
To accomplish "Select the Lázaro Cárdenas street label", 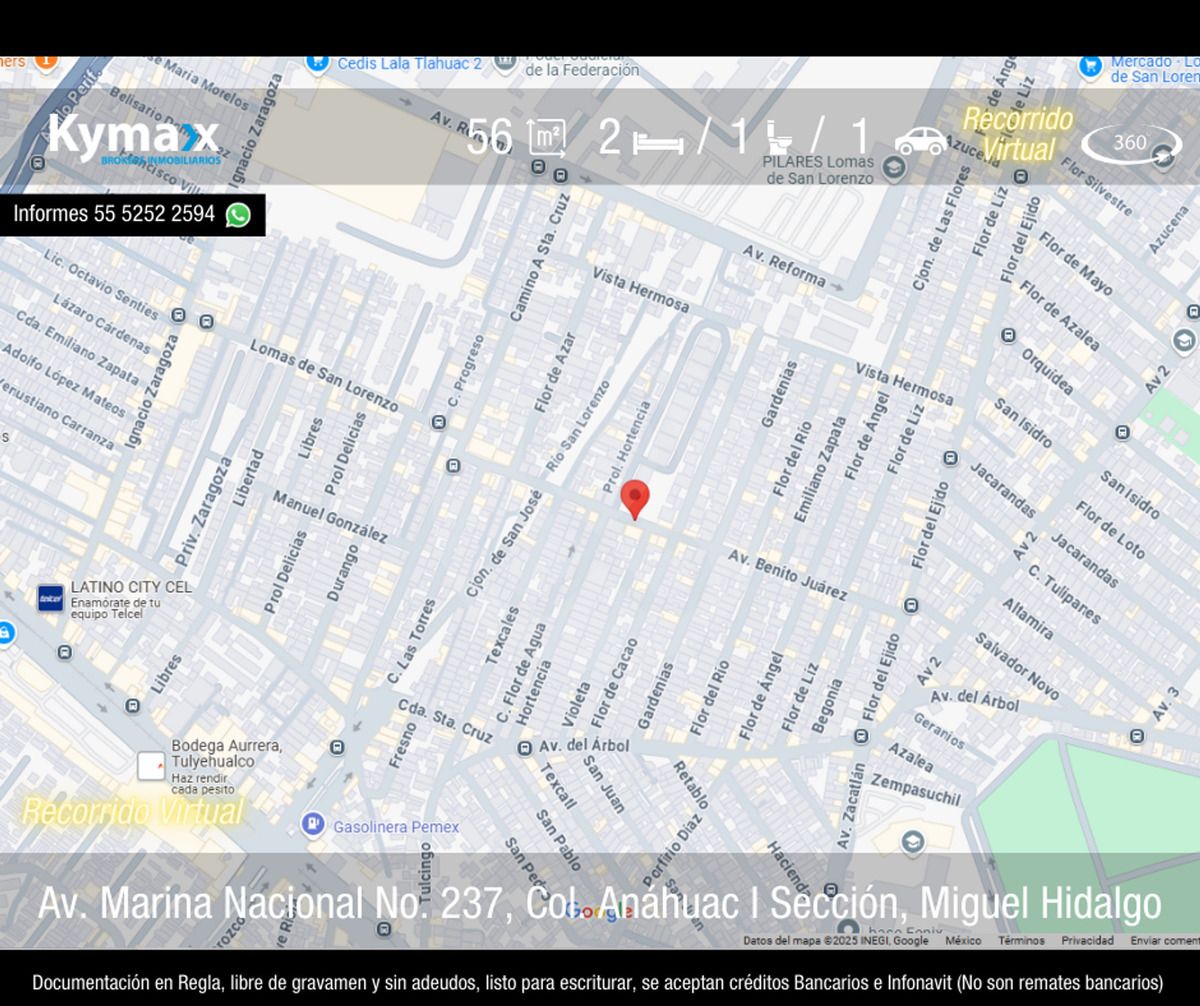I will coord(101,323).
